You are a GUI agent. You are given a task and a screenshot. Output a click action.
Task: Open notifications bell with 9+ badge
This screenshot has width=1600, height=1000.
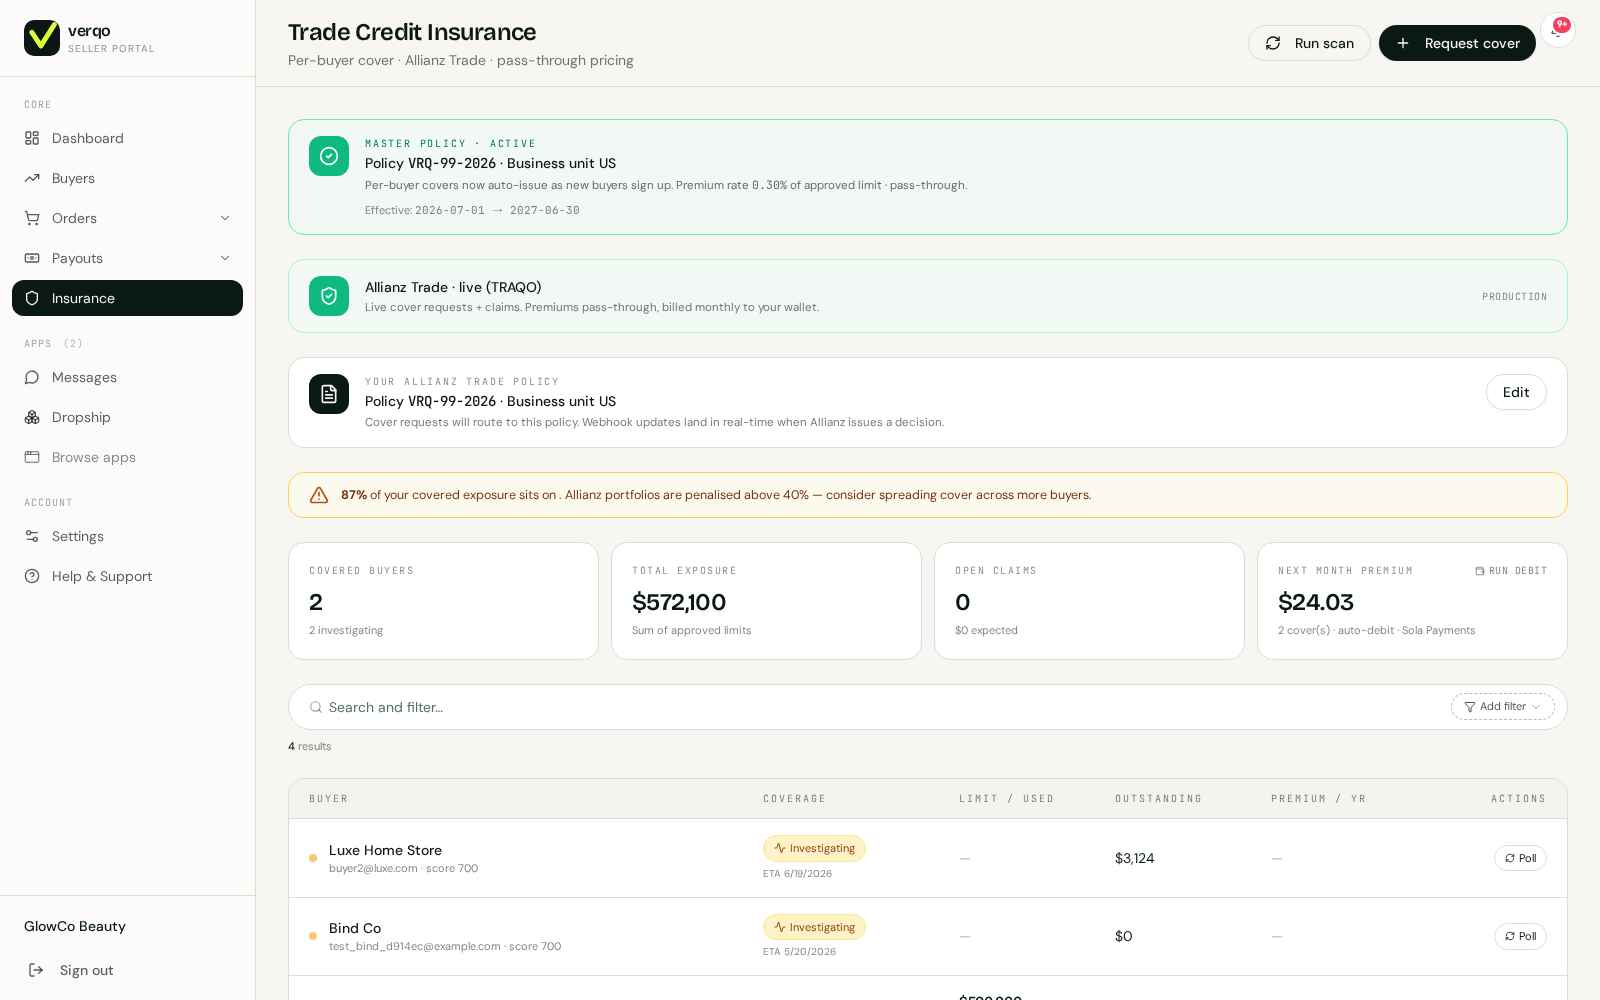(x=1557, y=31)
